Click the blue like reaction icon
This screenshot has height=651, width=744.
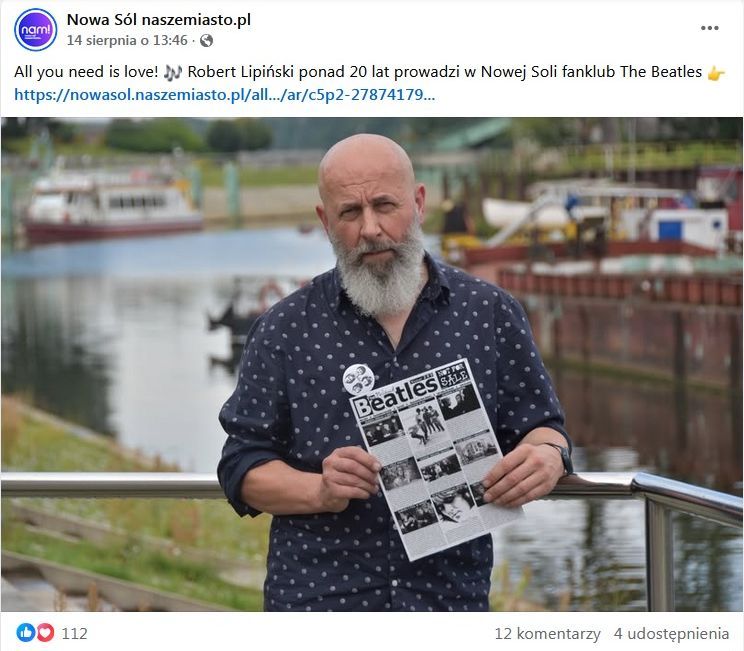pyautogui.click(x=26, y=632)
